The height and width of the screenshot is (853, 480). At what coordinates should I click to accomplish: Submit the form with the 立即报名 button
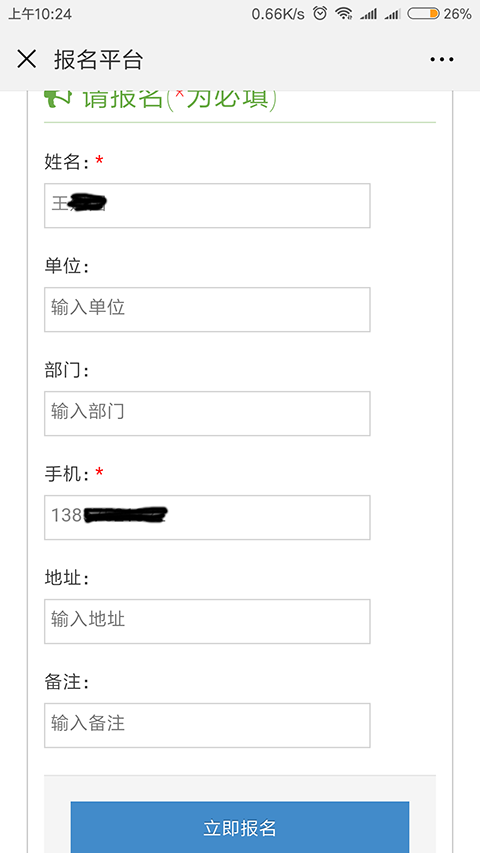(240, 827)
